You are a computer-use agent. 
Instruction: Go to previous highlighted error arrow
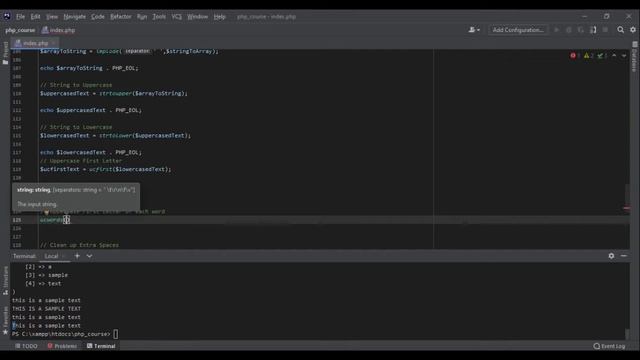[614, 56]
